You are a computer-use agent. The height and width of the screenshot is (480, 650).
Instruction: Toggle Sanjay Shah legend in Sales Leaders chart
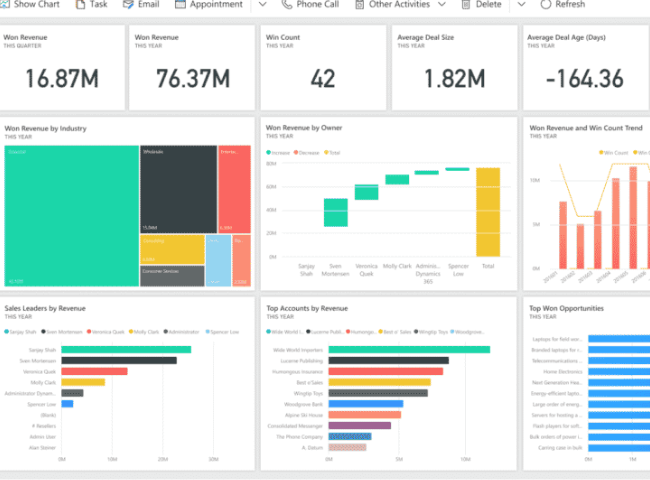24,331
